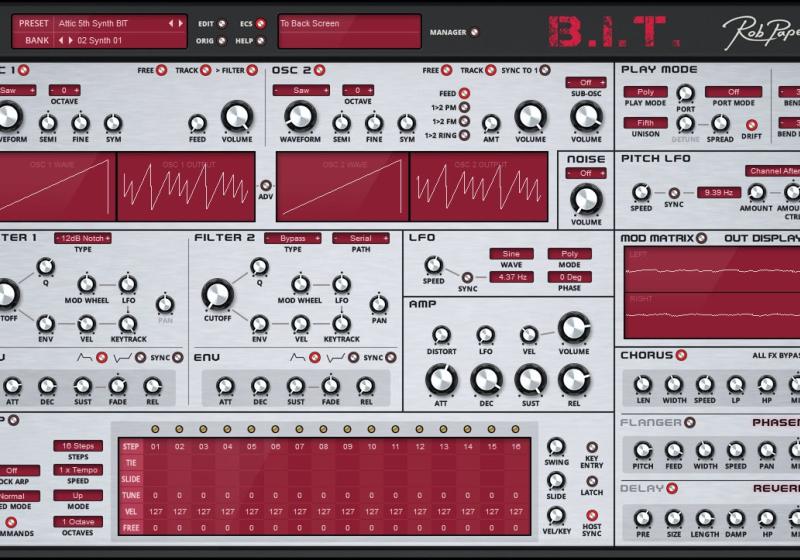Image resolution: width=800 pixels, height=560 pixels.
Task: Open the OSC 2 octave selector
Action: (x=358, y=90)
